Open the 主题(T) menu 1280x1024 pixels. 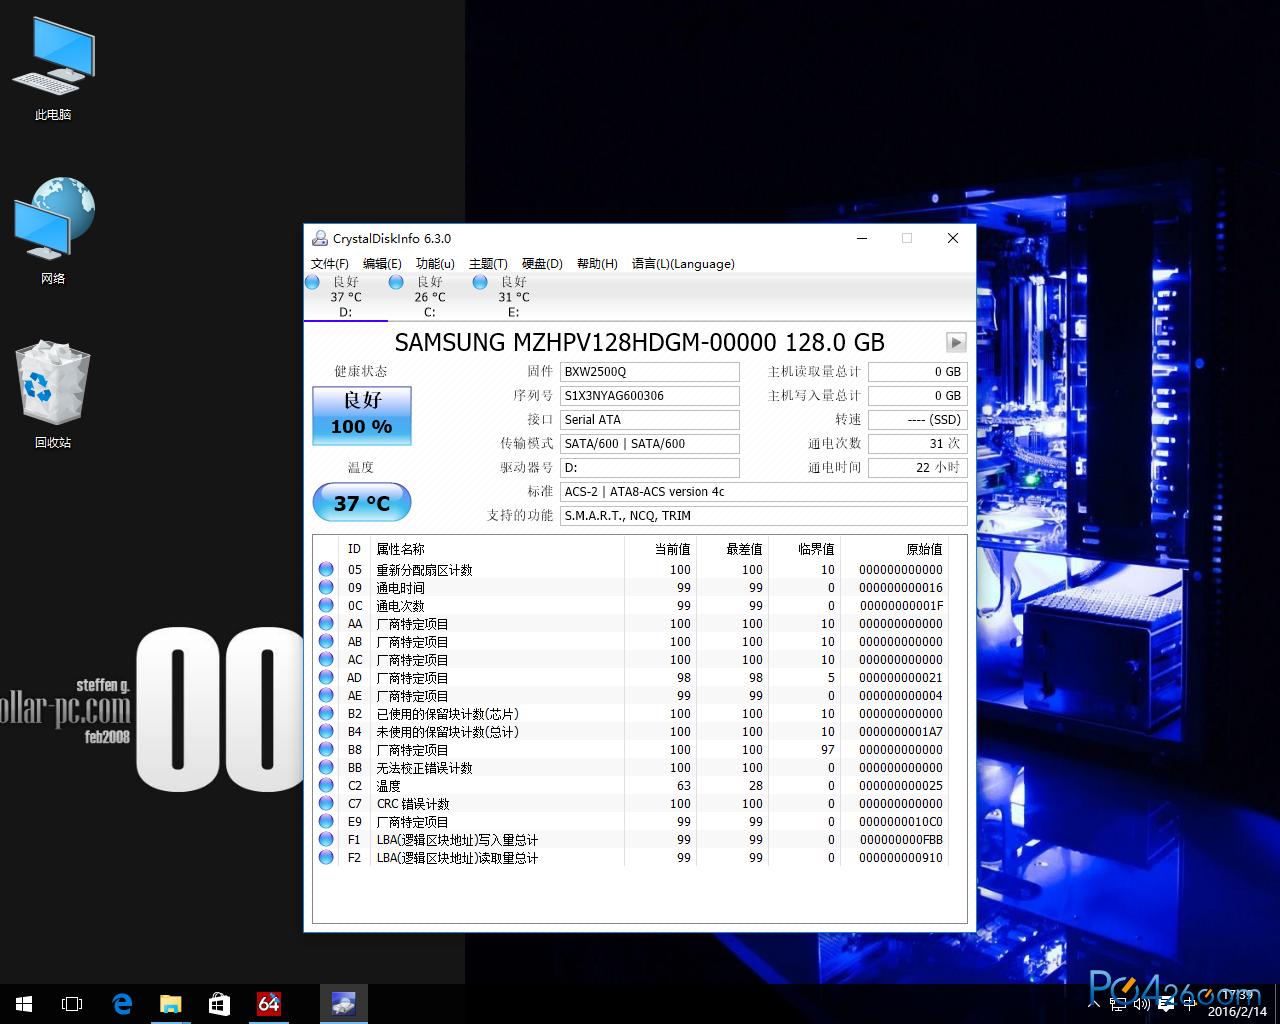click(x=488, y=264)
